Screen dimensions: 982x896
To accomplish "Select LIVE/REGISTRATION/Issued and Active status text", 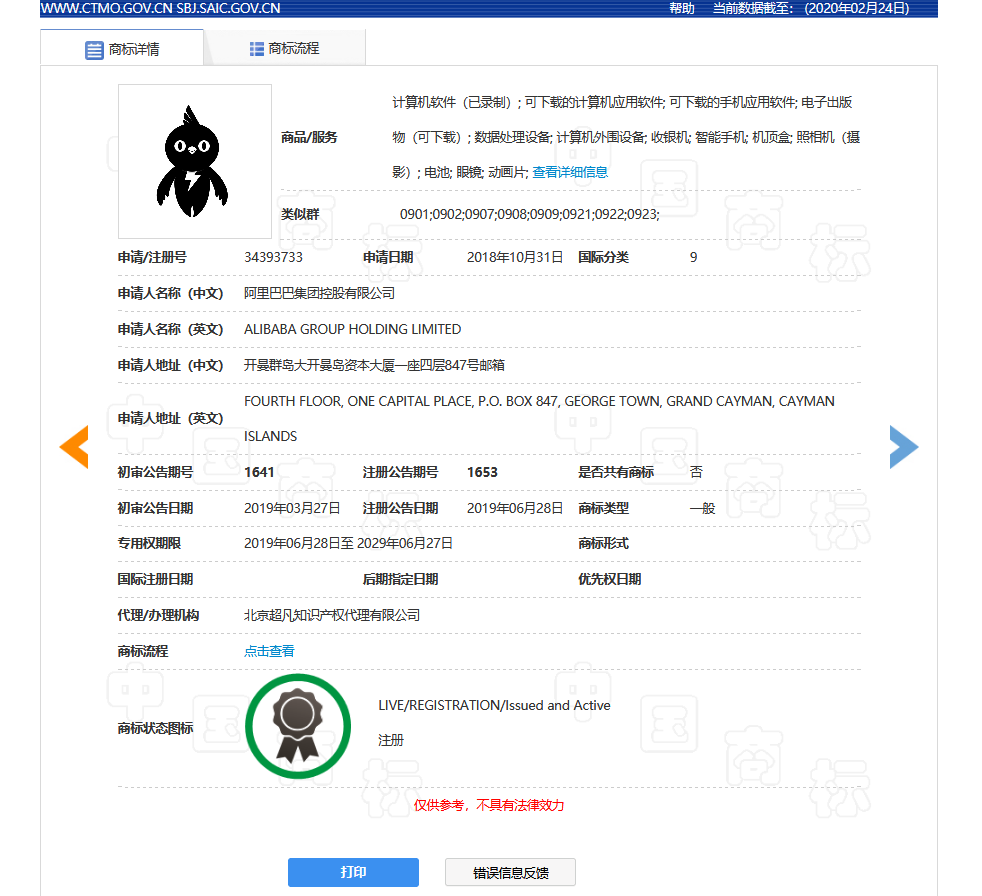I will pyautogui.click(x=494, y=706).
